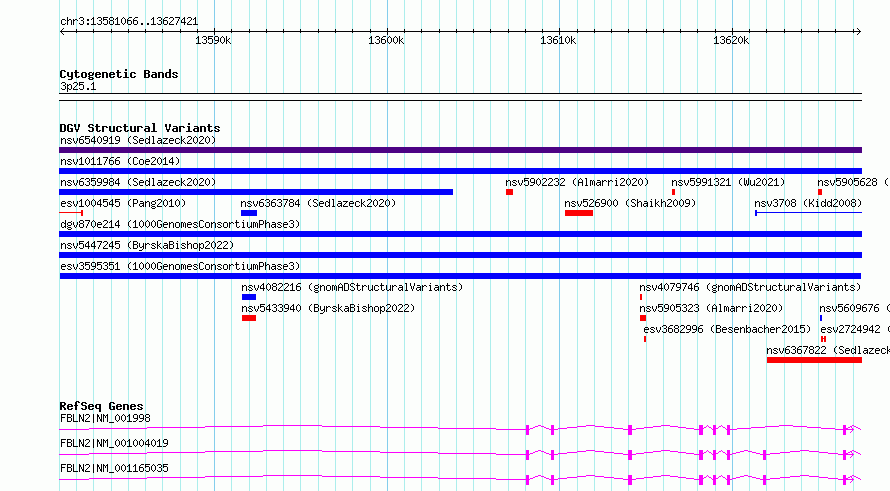Click the nsv6359984 Sedlazeck2020 blue bar
The image size is (890, 491).
(x=256, y=192)
